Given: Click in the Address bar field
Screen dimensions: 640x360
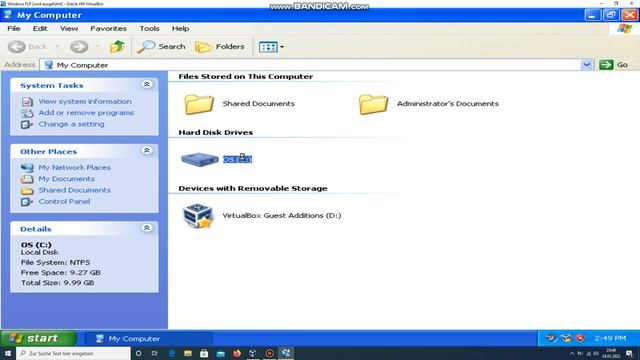Looking at the screenshot, I should click(310, 64).
